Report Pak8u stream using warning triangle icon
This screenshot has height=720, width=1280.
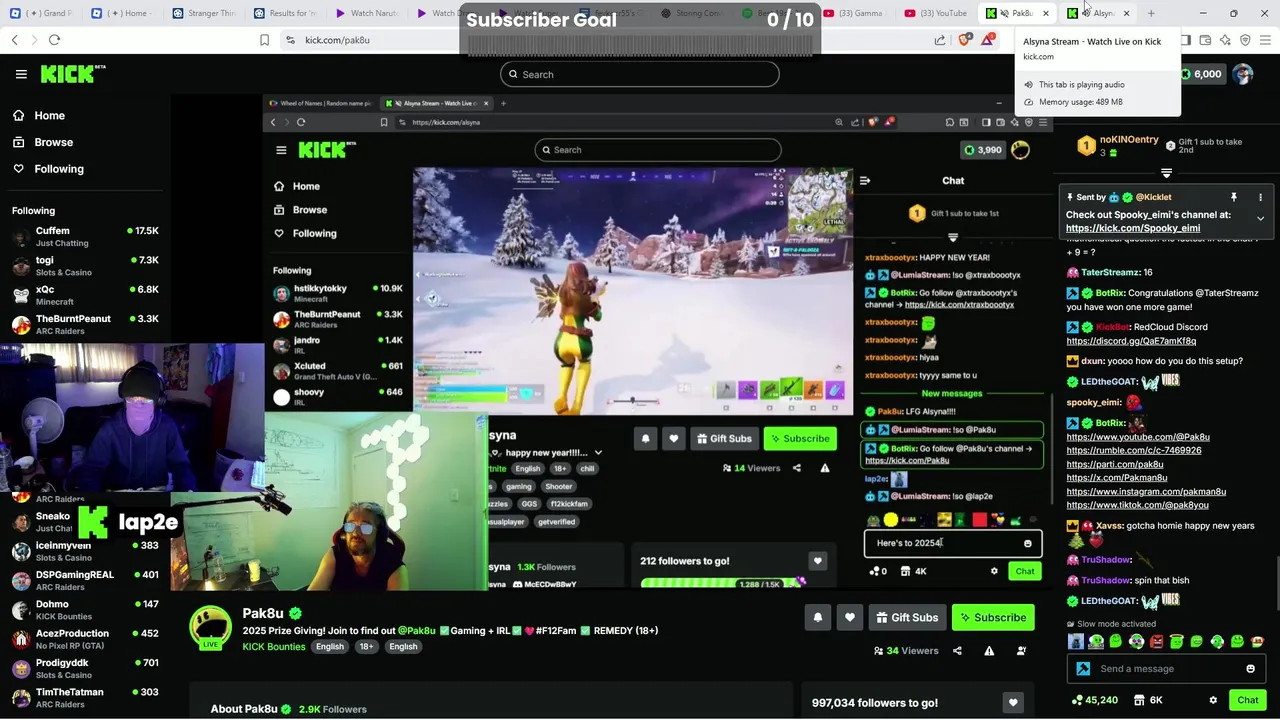[x=989, y=651]
